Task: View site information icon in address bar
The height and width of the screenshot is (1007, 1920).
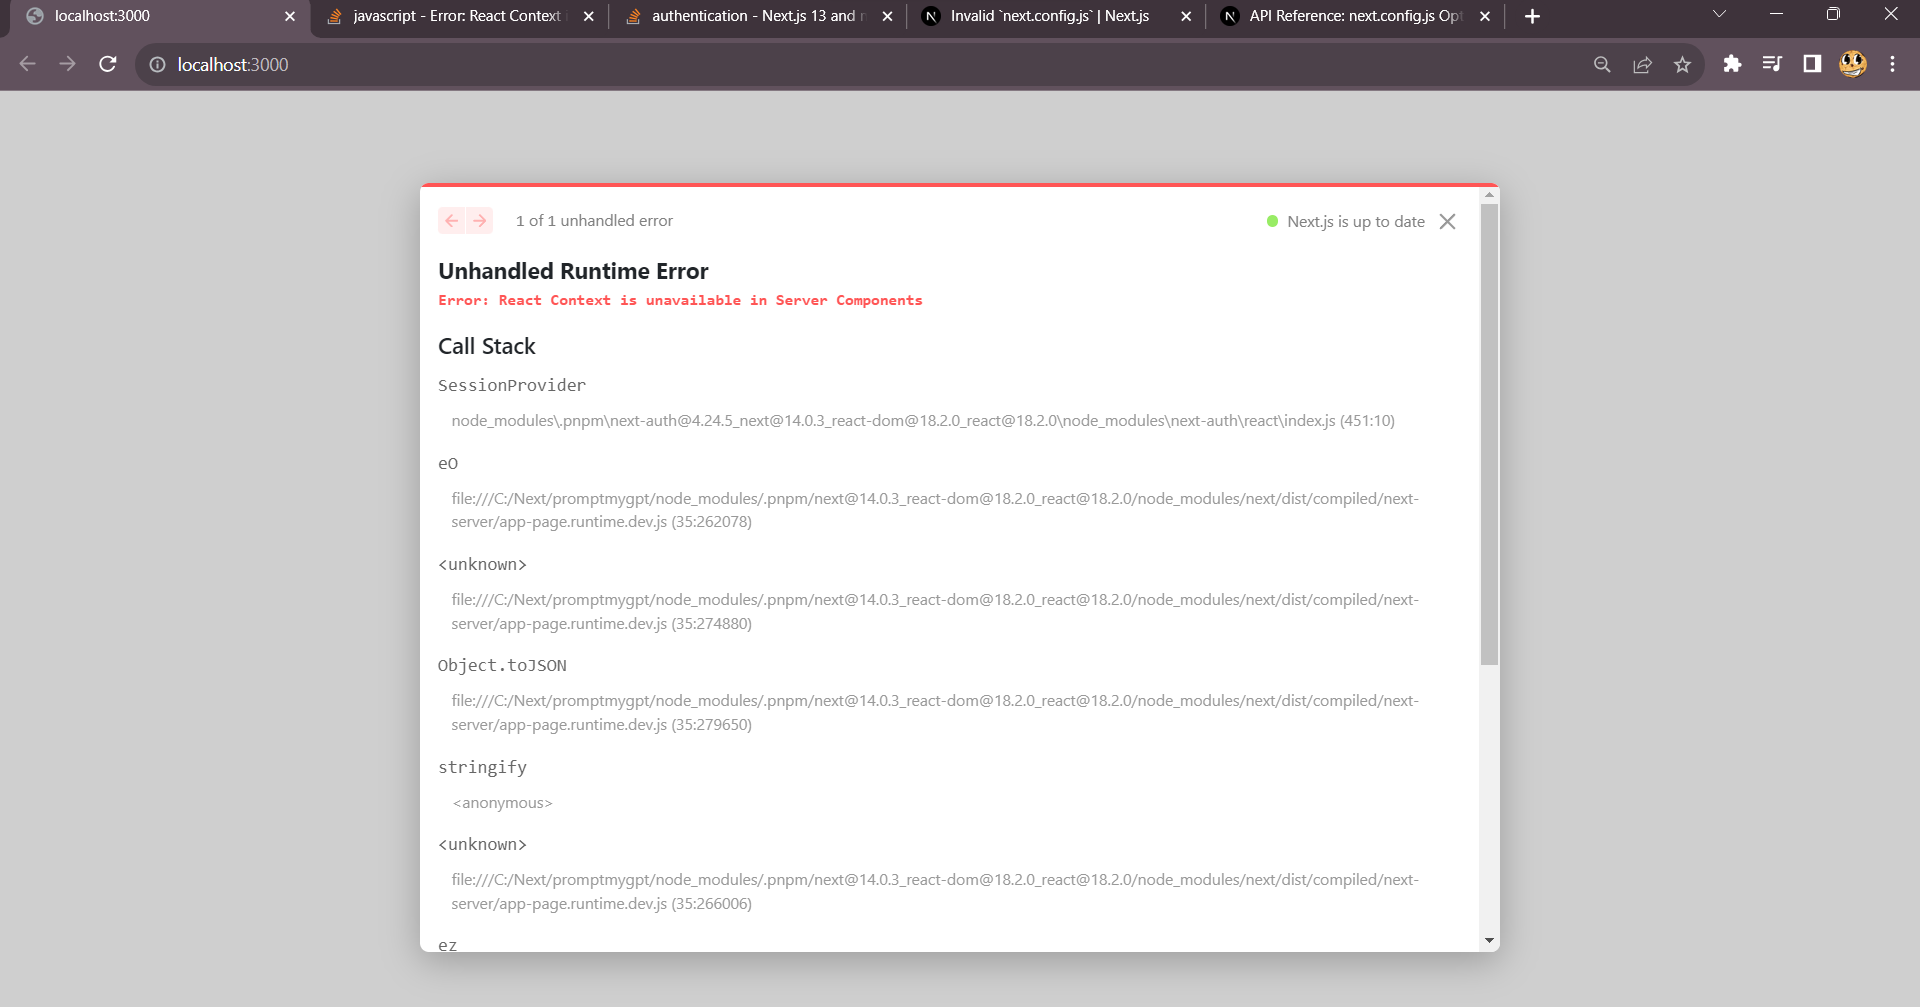Action: [x=157, y=64]
